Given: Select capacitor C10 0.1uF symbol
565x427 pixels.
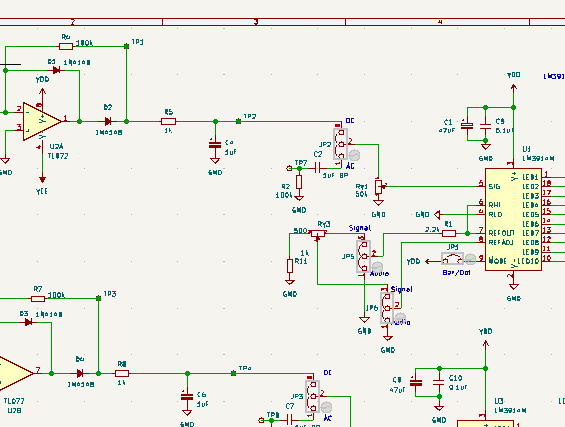Looking at the screenshot, I should click(439, 382).
